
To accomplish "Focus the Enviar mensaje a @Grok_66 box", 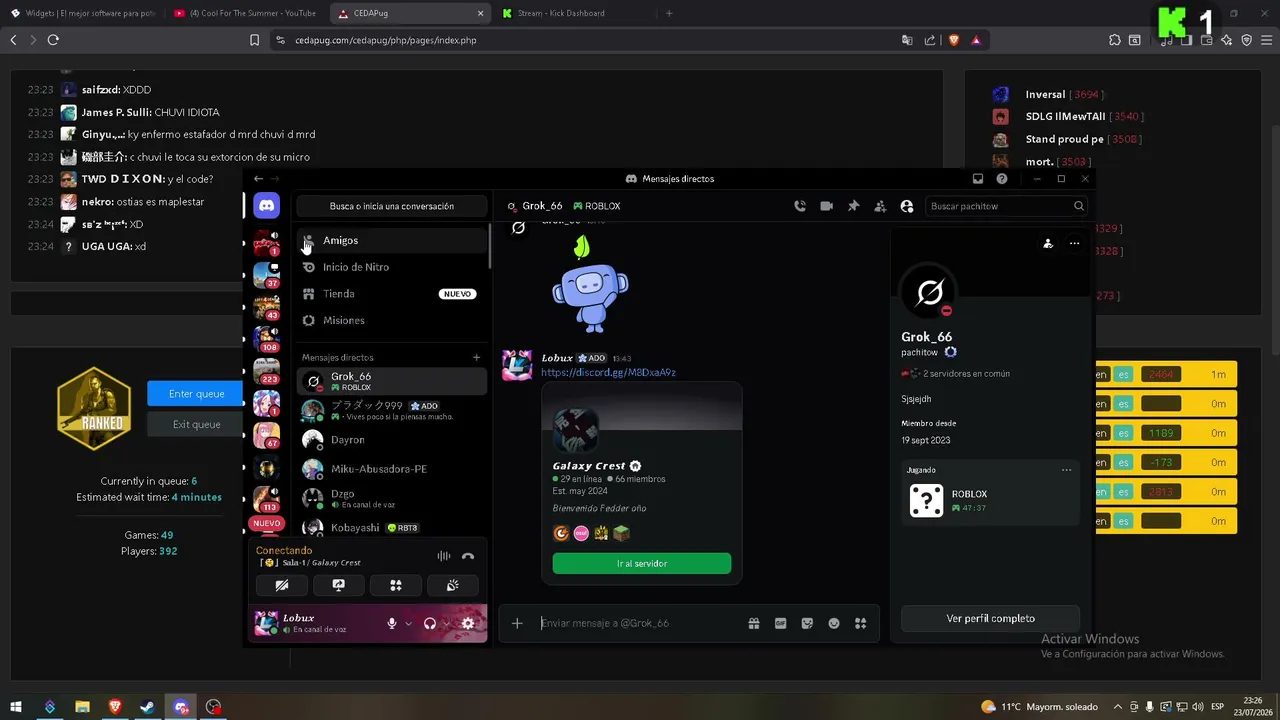I will click(x=640, y=623).
